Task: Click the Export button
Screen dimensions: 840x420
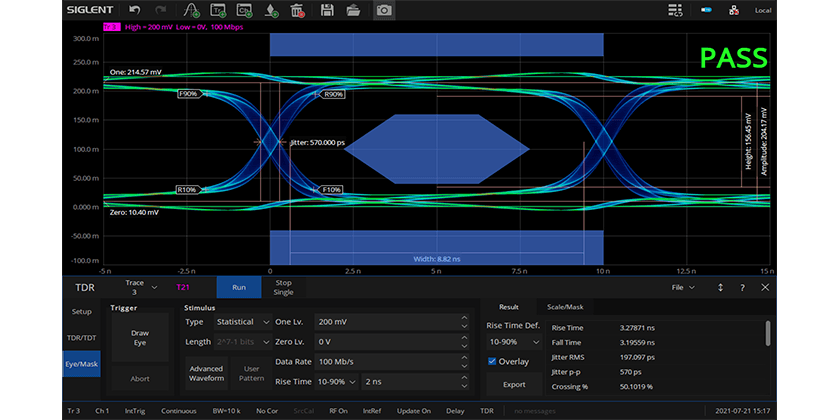Action: [x=514, y=384]
